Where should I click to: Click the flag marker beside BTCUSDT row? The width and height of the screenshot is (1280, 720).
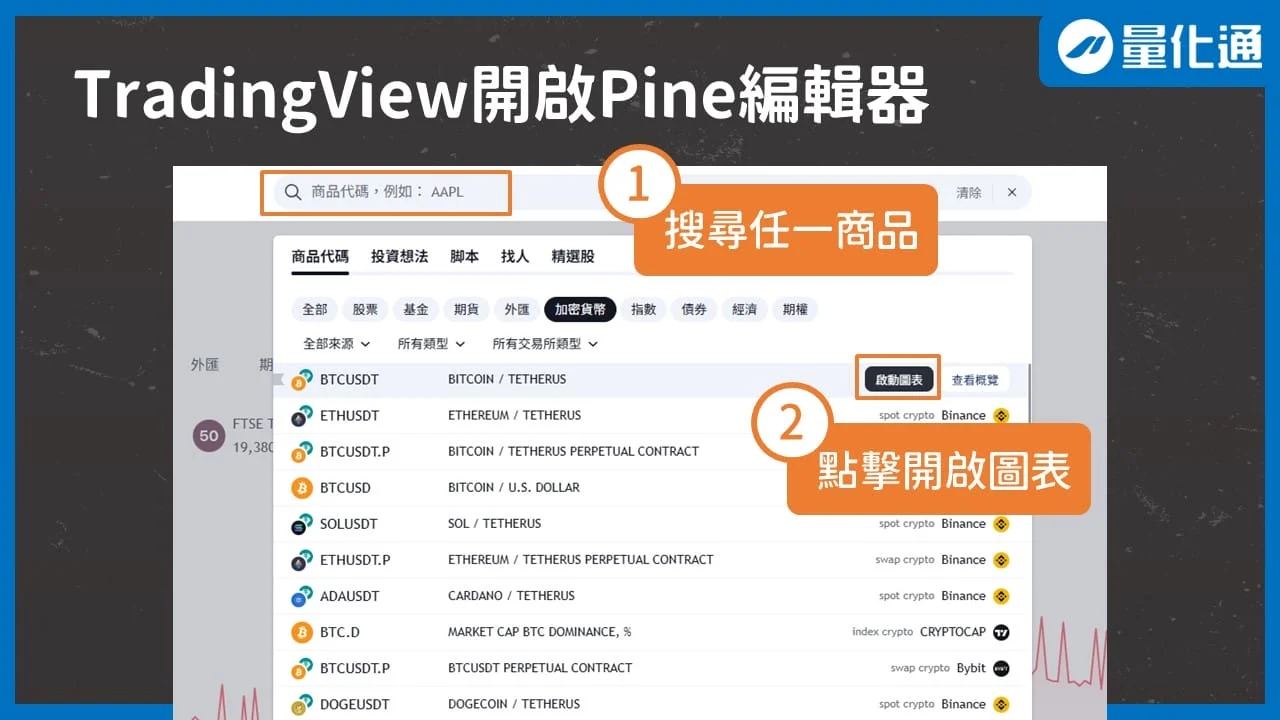[x=279, y=380]
